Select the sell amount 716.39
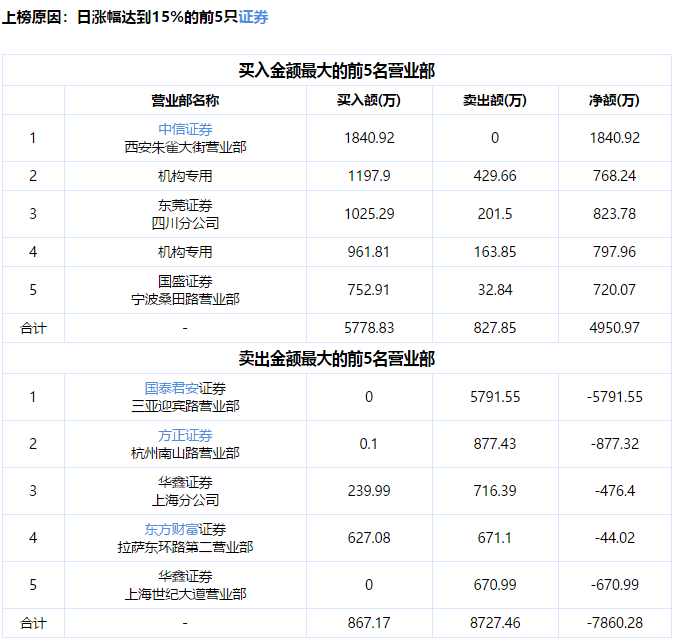674x641 pixels. click(495, 491)
